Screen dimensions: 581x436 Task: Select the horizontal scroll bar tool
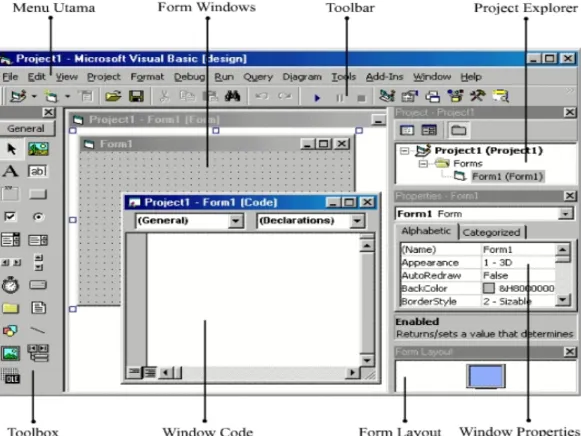(11, 263)
